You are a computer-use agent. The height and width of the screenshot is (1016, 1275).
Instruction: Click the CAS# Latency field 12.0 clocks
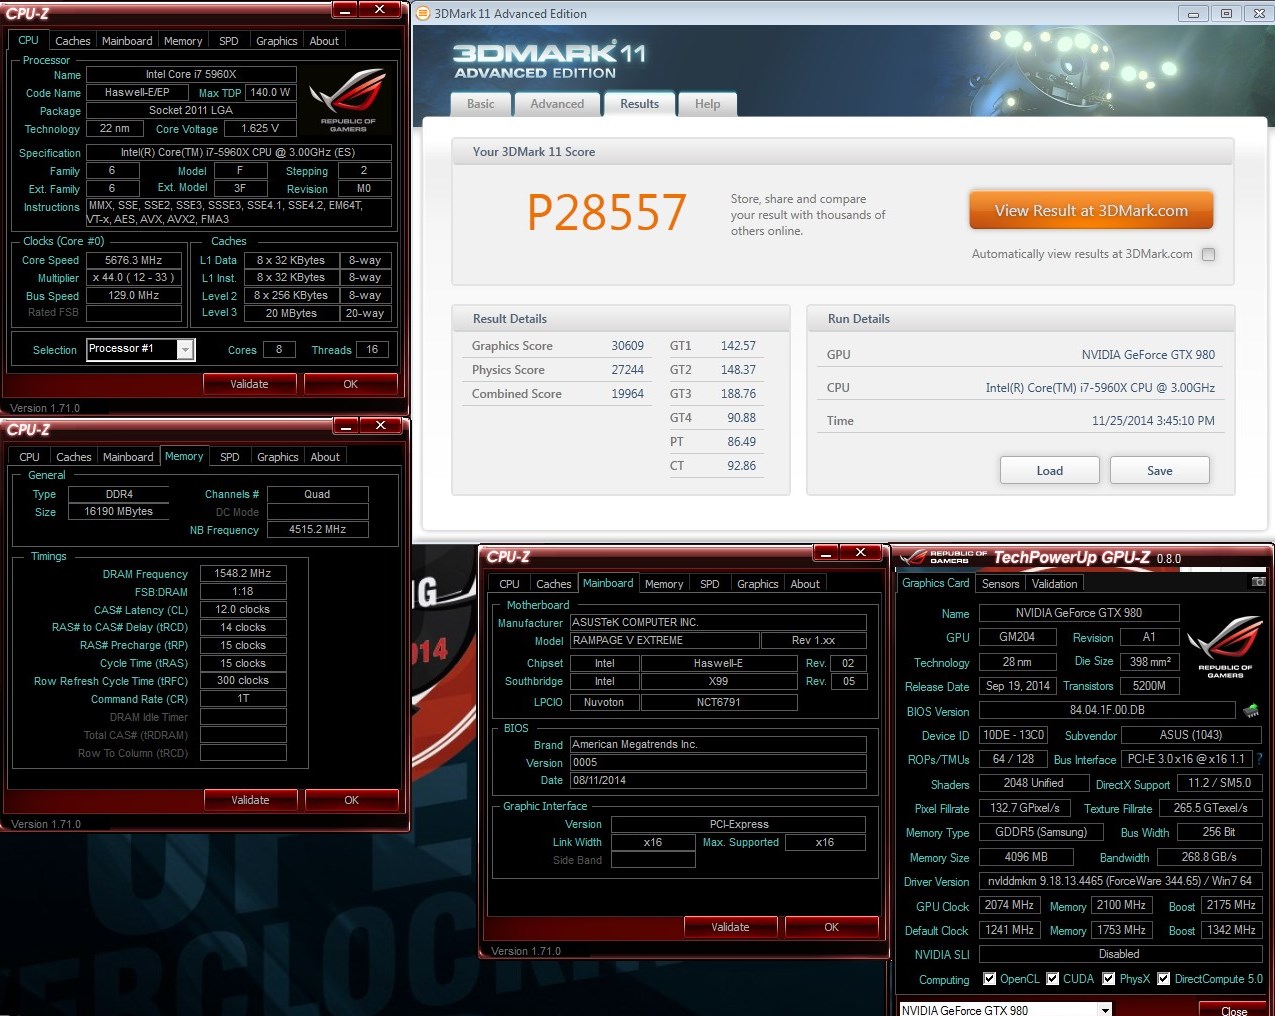pyautogui.click(x=243, y=610)
